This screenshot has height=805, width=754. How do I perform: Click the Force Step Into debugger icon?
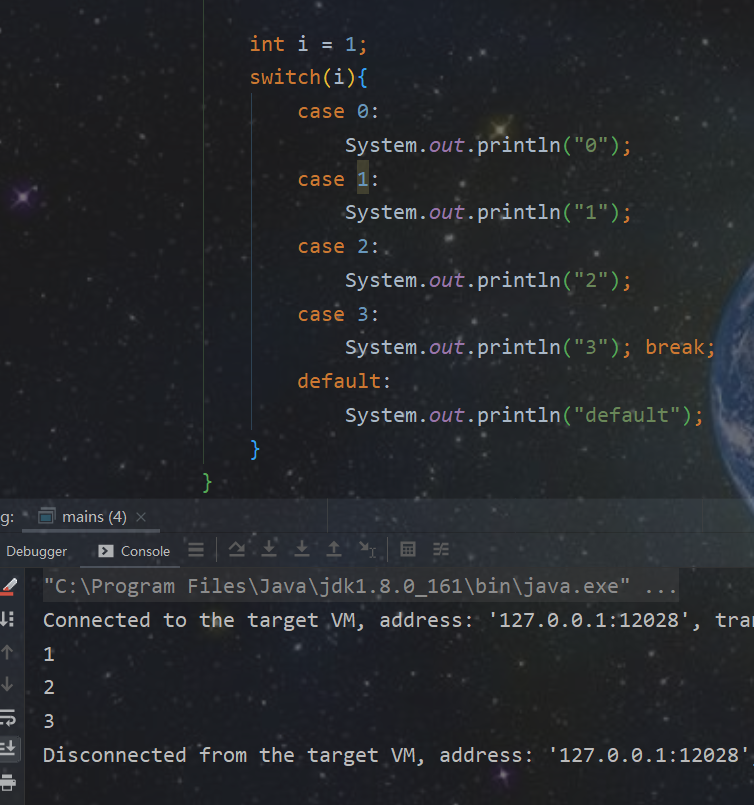click(302, 549)
